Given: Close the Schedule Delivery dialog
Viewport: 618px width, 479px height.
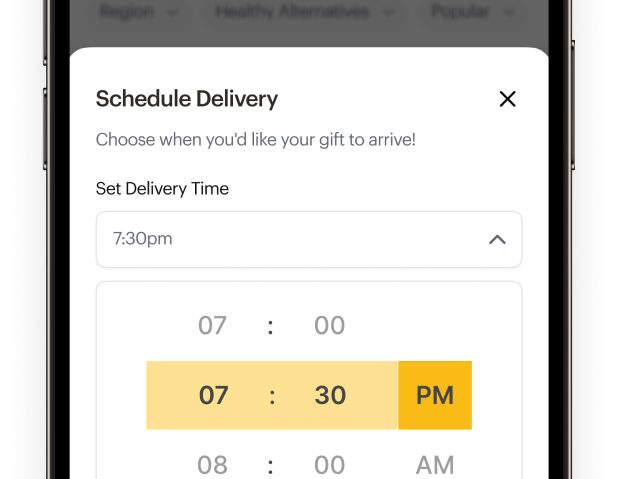Looking at the screenshot, I should tap(507, 98).
